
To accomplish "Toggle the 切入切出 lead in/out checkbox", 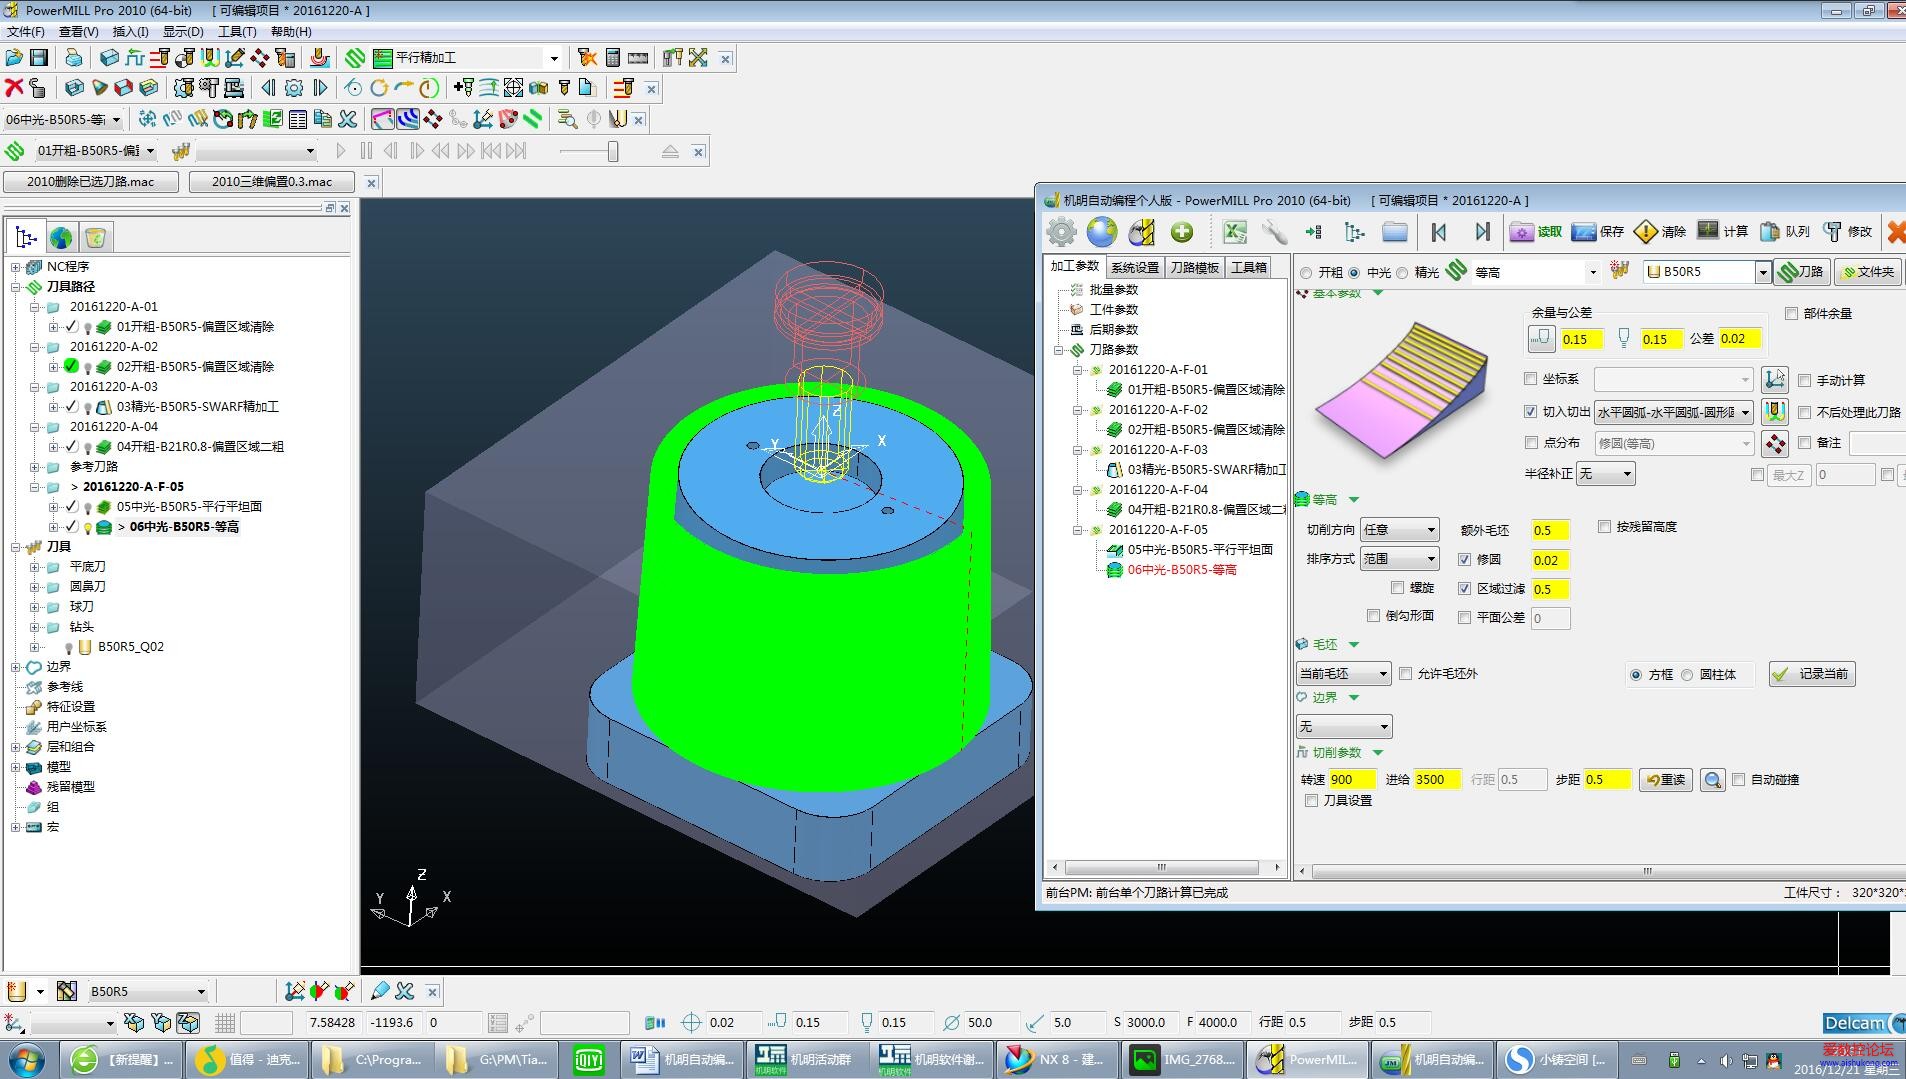I will [1530, 412].
